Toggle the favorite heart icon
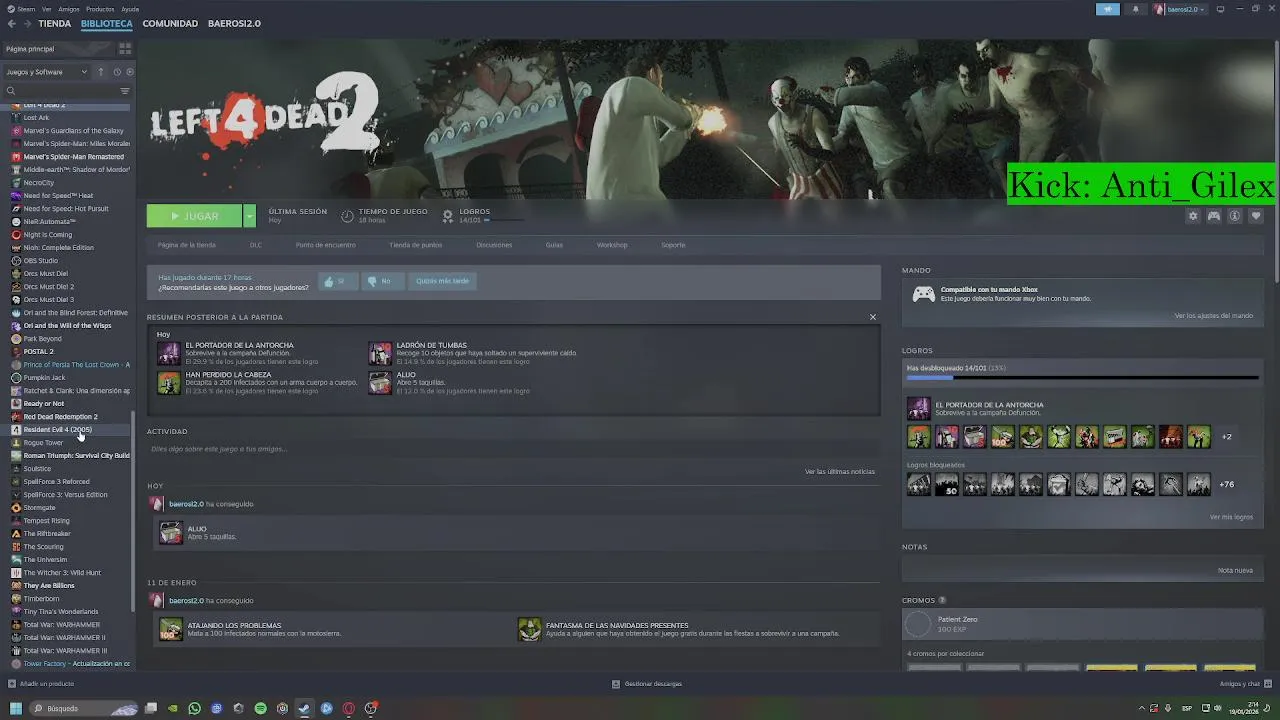 pyautogui.click(x=1256, y=216)
